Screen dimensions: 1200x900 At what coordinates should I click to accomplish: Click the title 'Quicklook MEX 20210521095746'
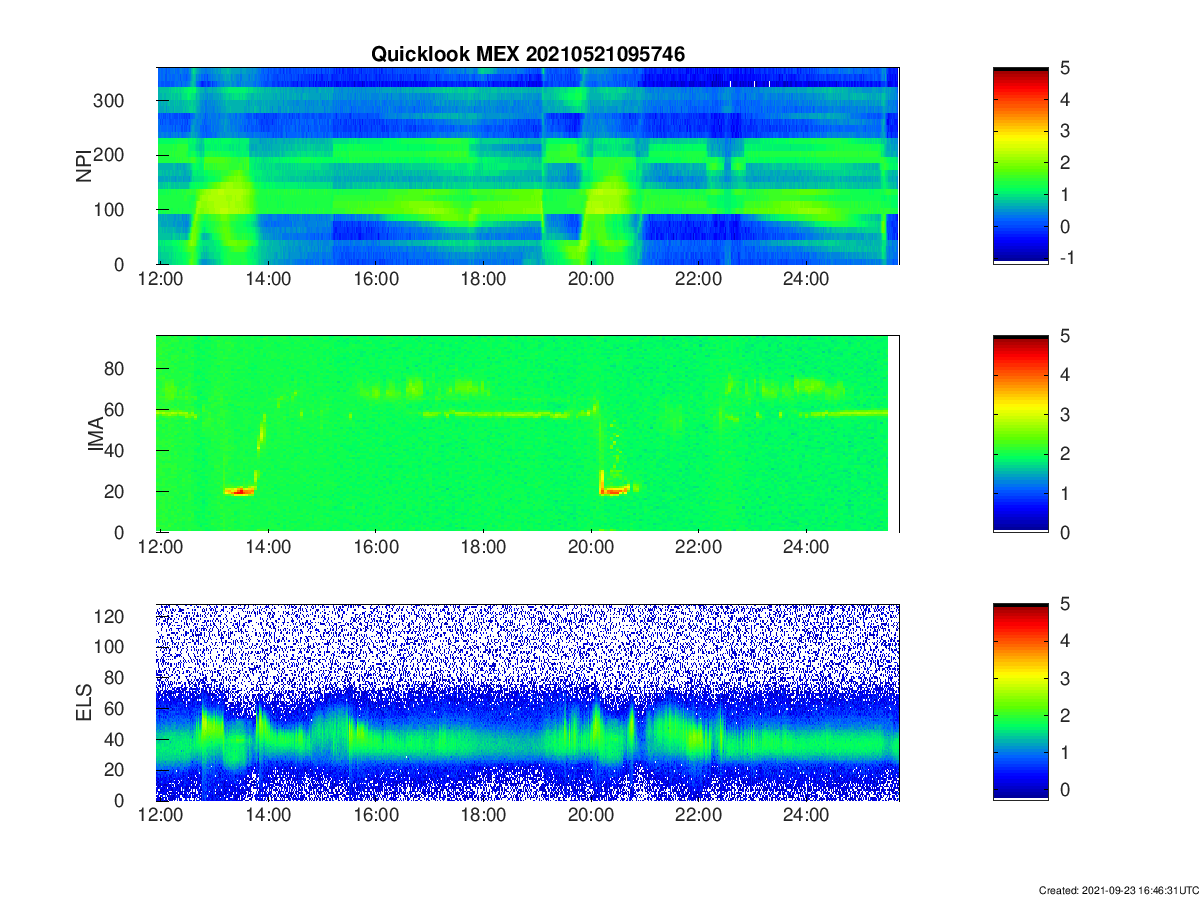[x=528, y=55]
